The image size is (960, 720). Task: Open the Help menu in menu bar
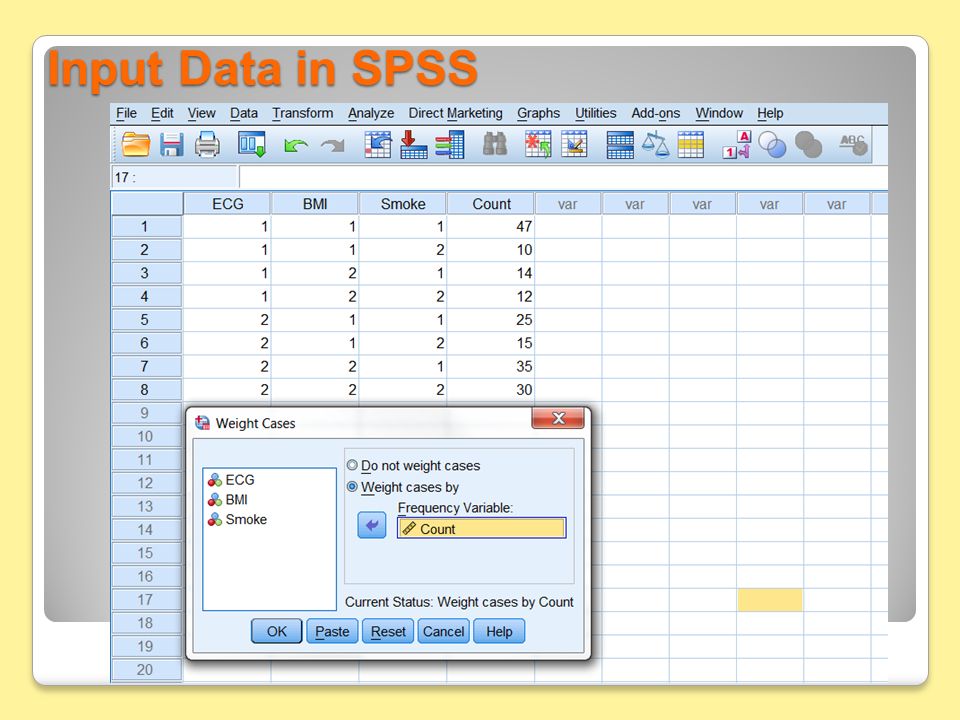pos(770,113)
